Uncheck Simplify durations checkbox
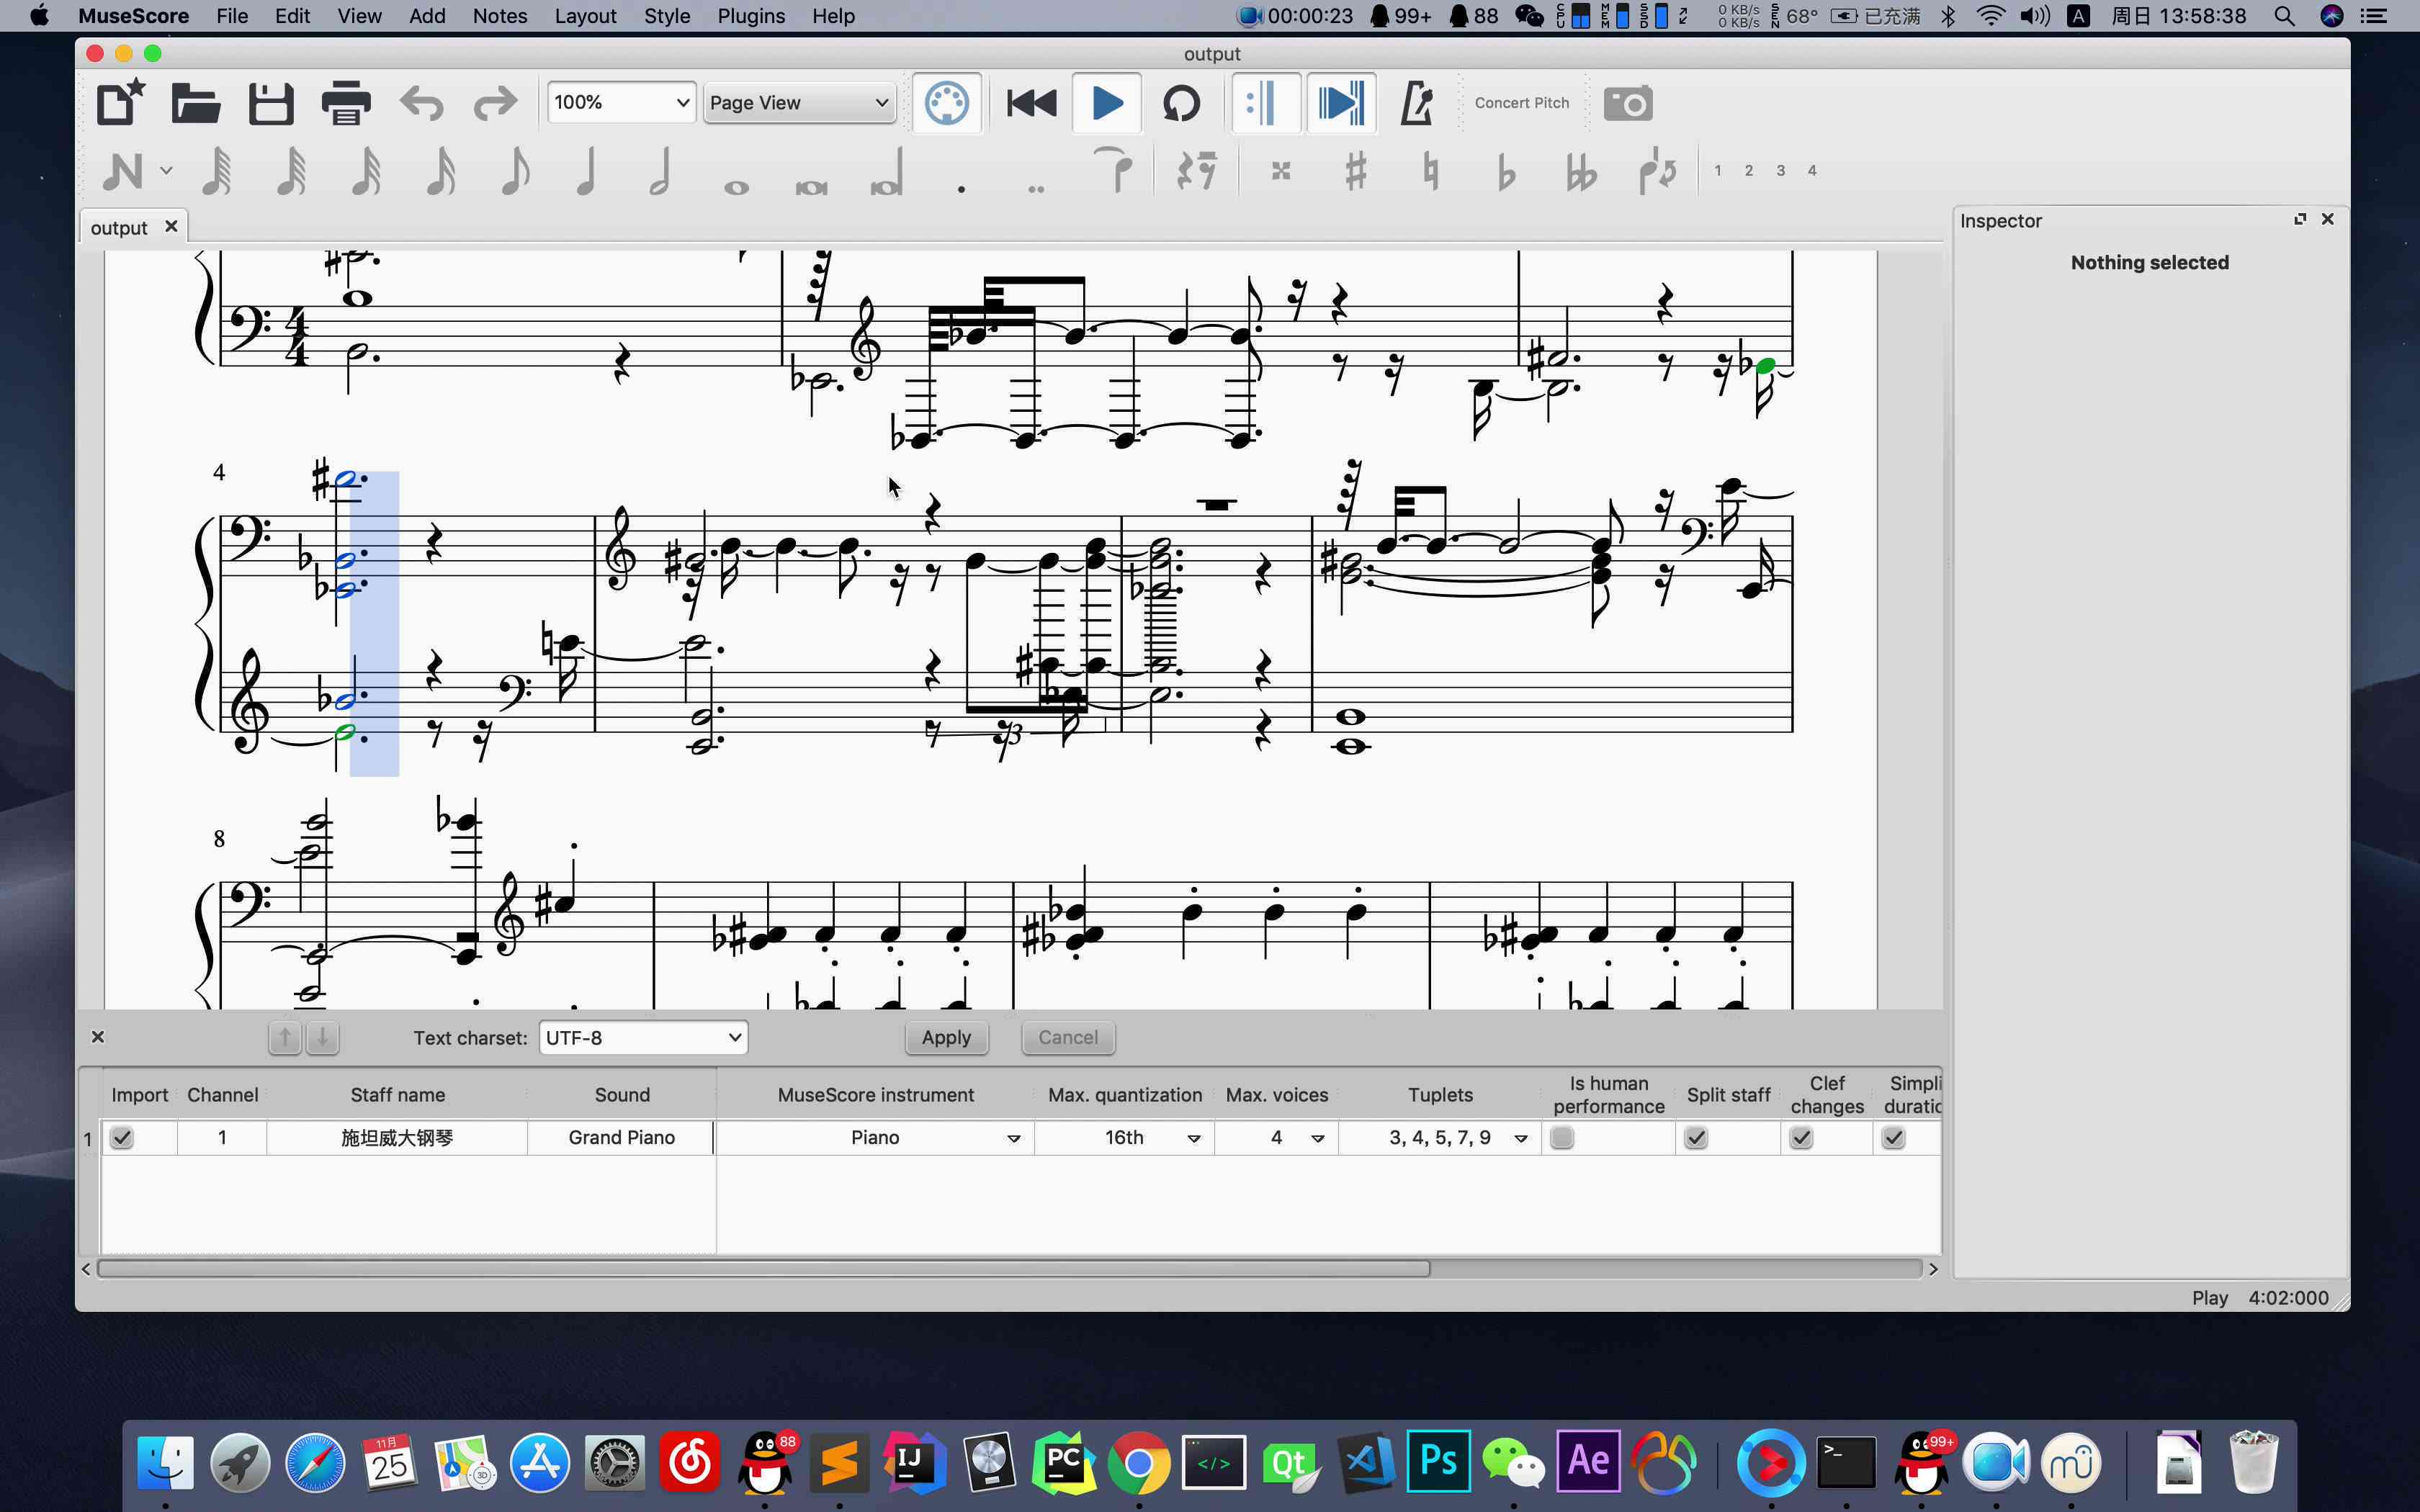Image resolution: width=2420 pixels, height=1512 pixels. pos(1893,1138)
